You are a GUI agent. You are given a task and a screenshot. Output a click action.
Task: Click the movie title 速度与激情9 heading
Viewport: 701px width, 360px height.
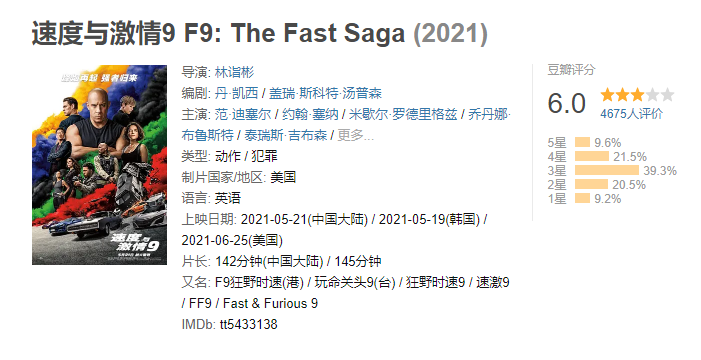(x=260, y=34)
